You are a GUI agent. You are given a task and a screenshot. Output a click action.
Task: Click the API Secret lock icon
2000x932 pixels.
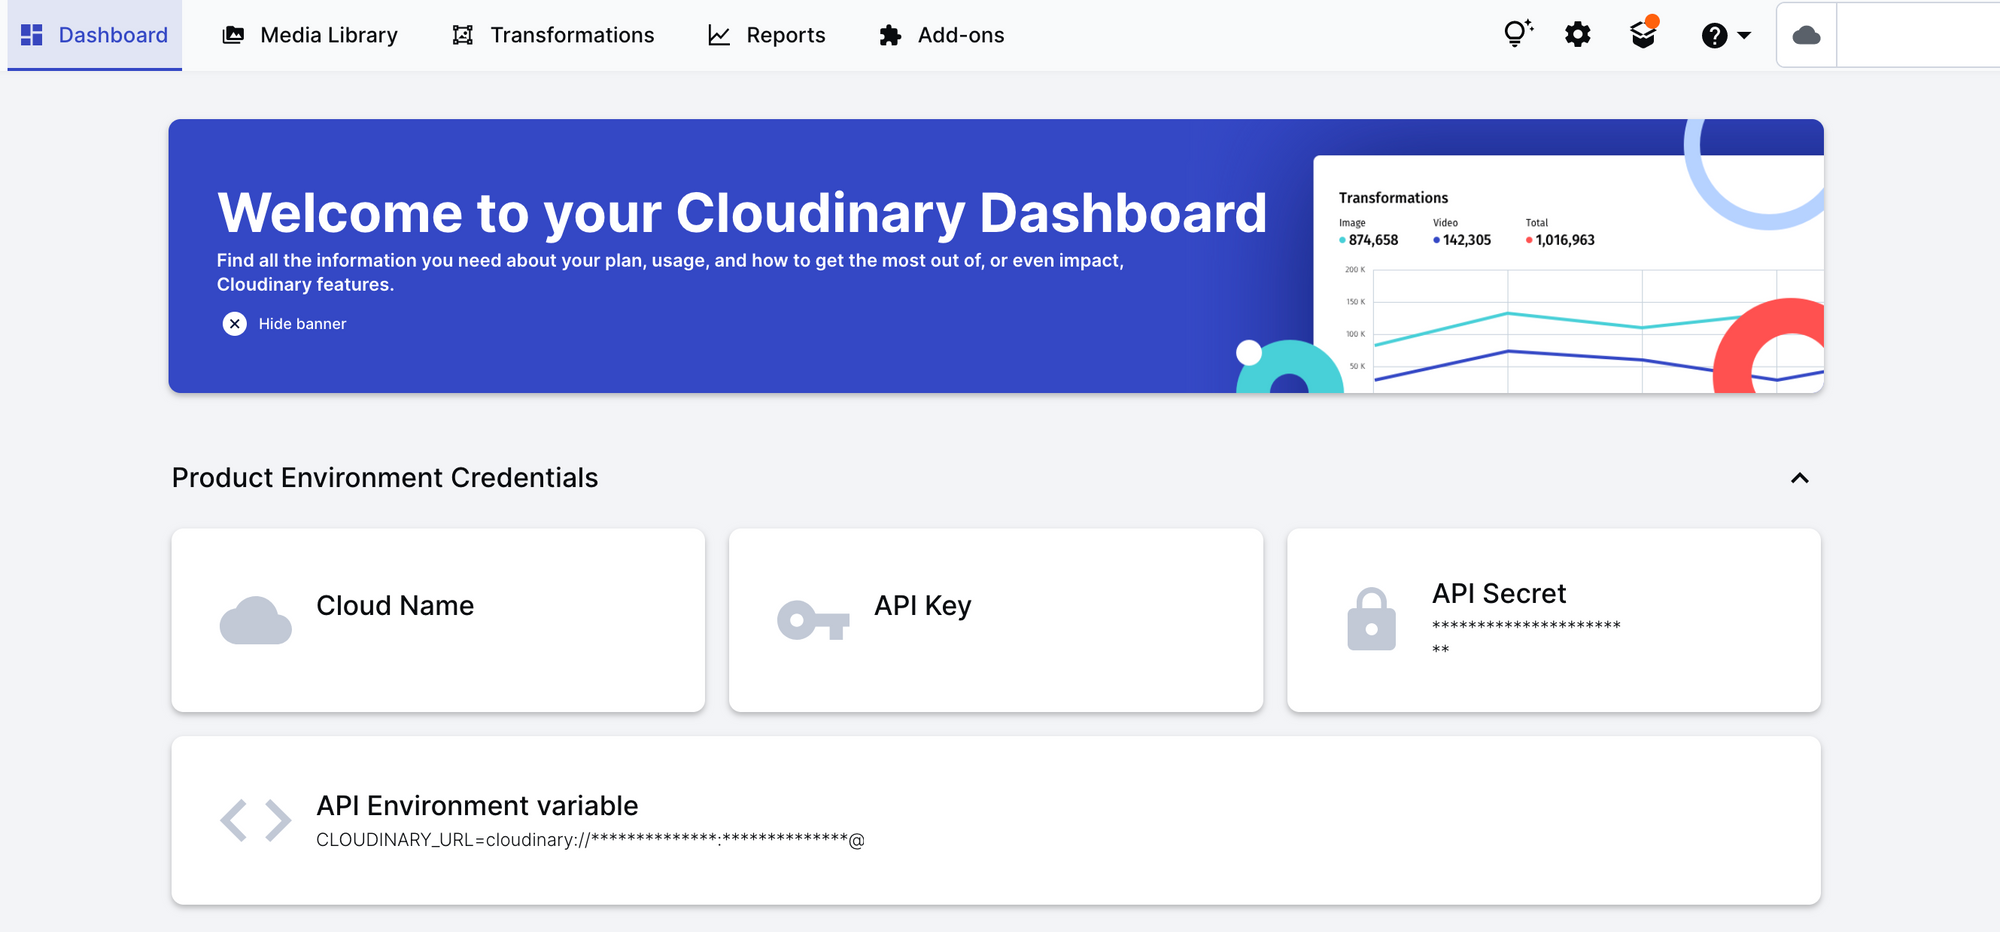pos(1372,619)
